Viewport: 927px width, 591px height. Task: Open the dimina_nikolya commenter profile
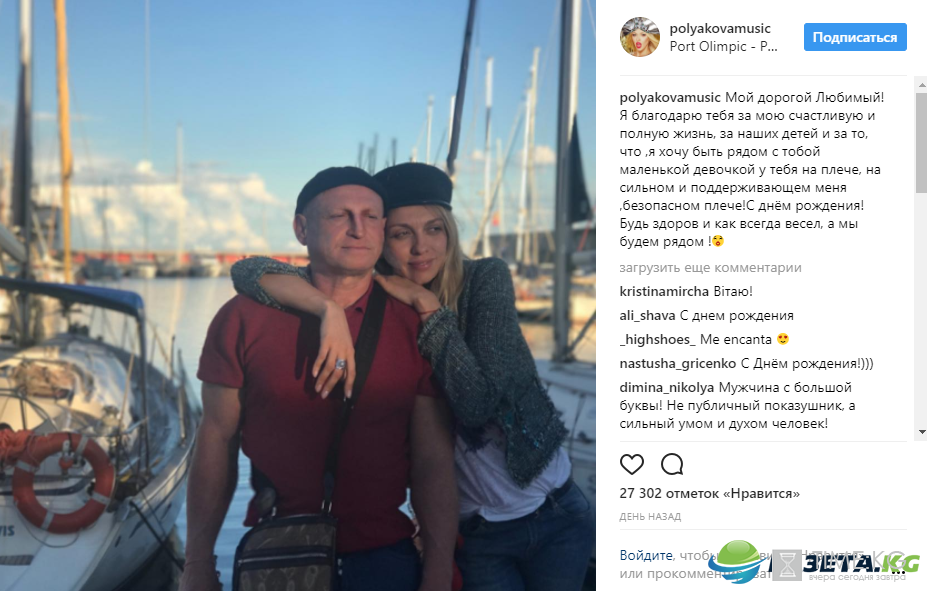(x=666, y=388)
